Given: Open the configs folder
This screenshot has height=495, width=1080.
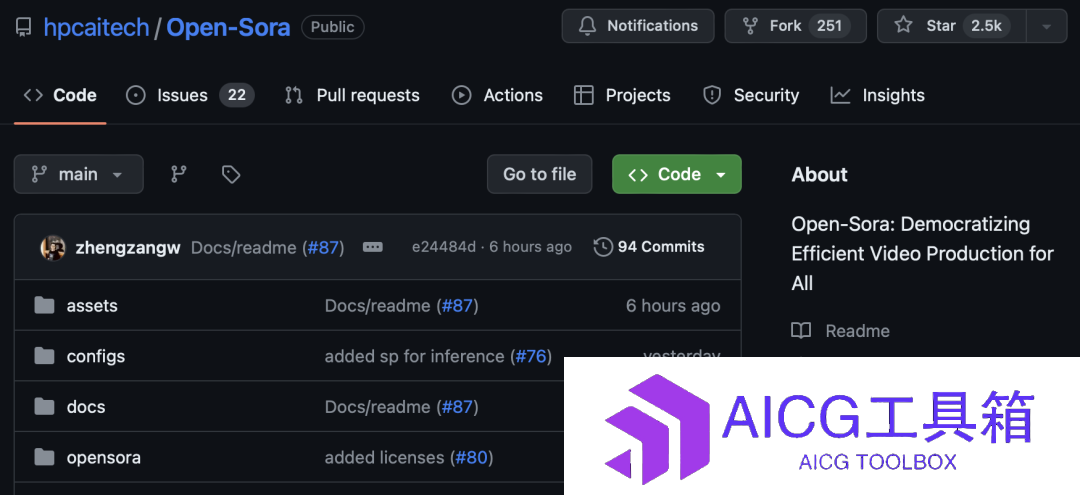Looking at the screenshot, I should coord(96,356).
